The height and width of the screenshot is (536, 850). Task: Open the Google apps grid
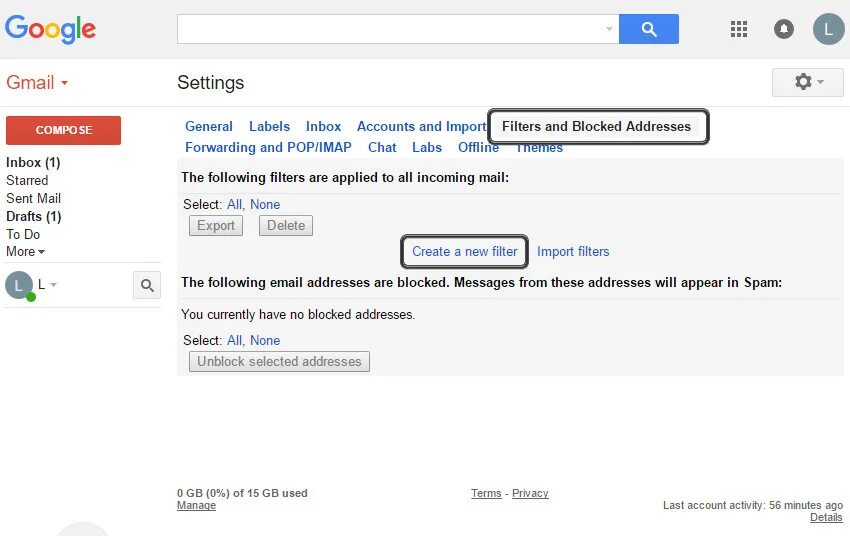(x=738, y=29)
